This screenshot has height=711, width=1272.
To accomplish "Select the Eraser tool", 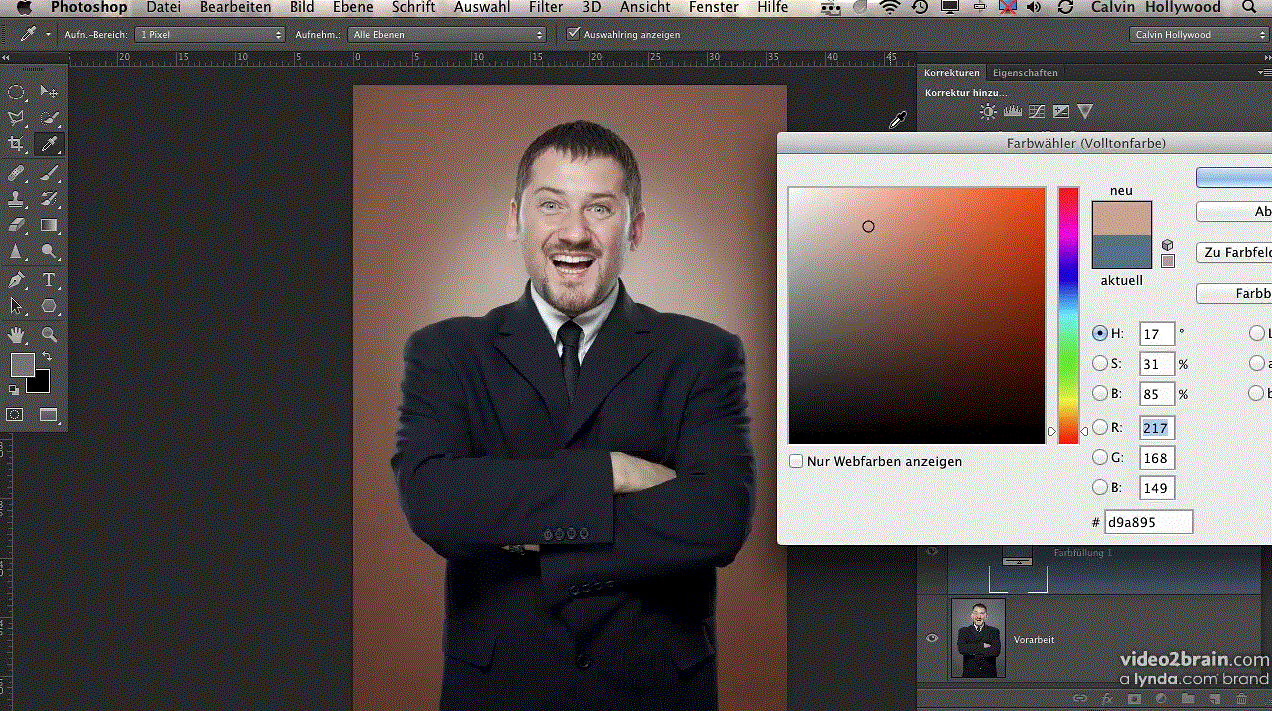I will coord(16,226).
